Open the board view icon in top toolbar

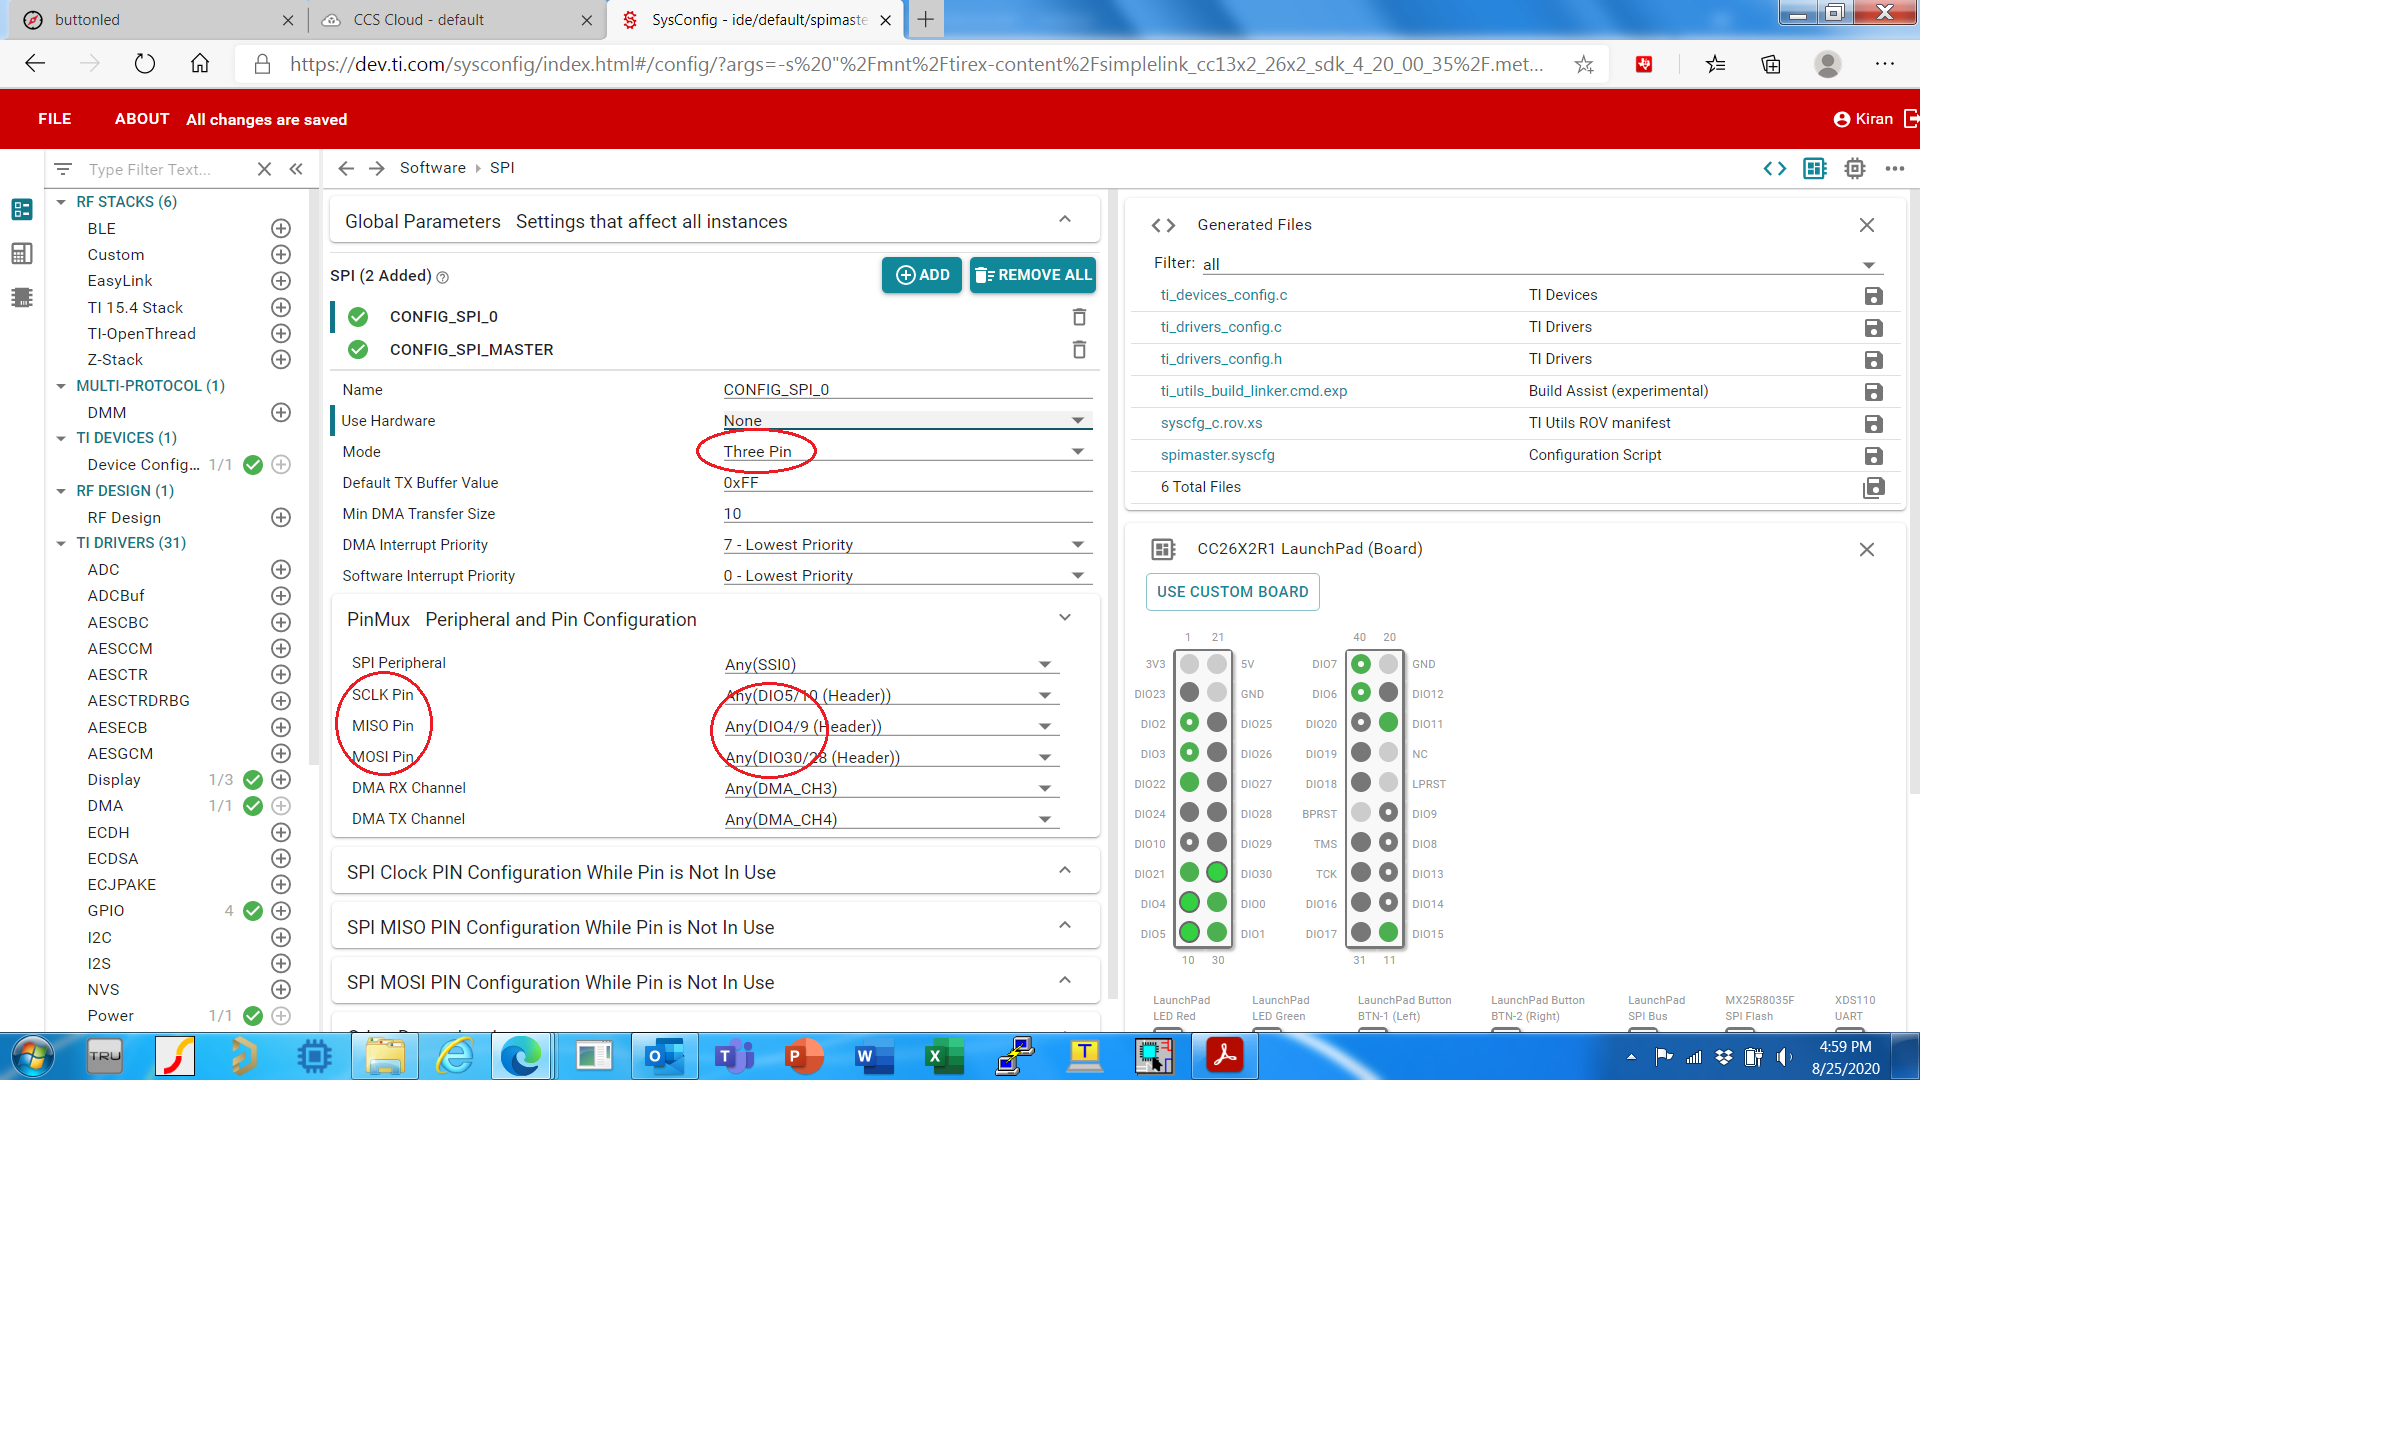[1814, 168]
